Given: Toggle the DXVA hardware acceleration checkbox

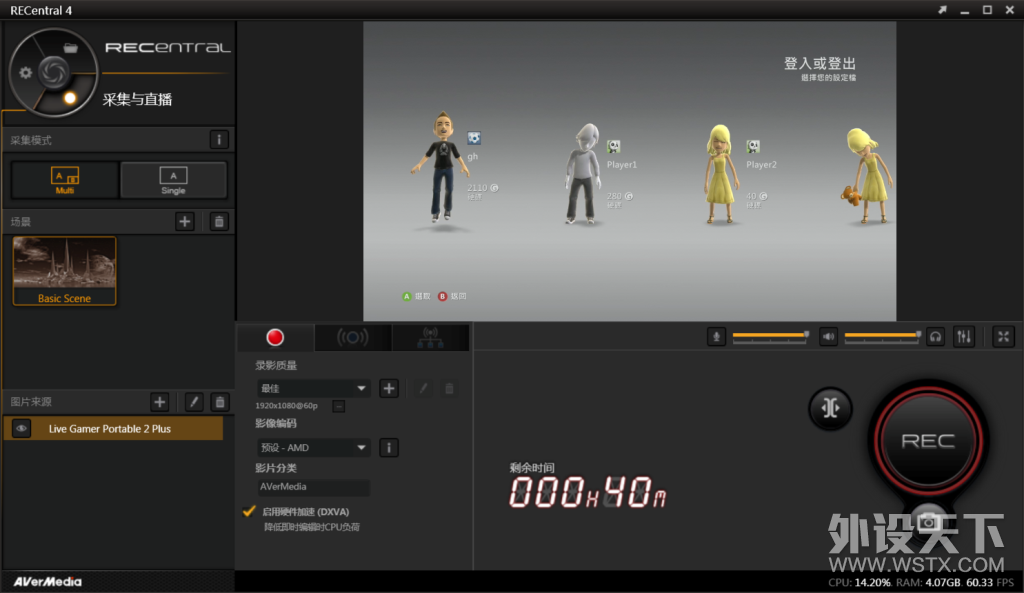Looking at the screenshot, I should point(249,511).
